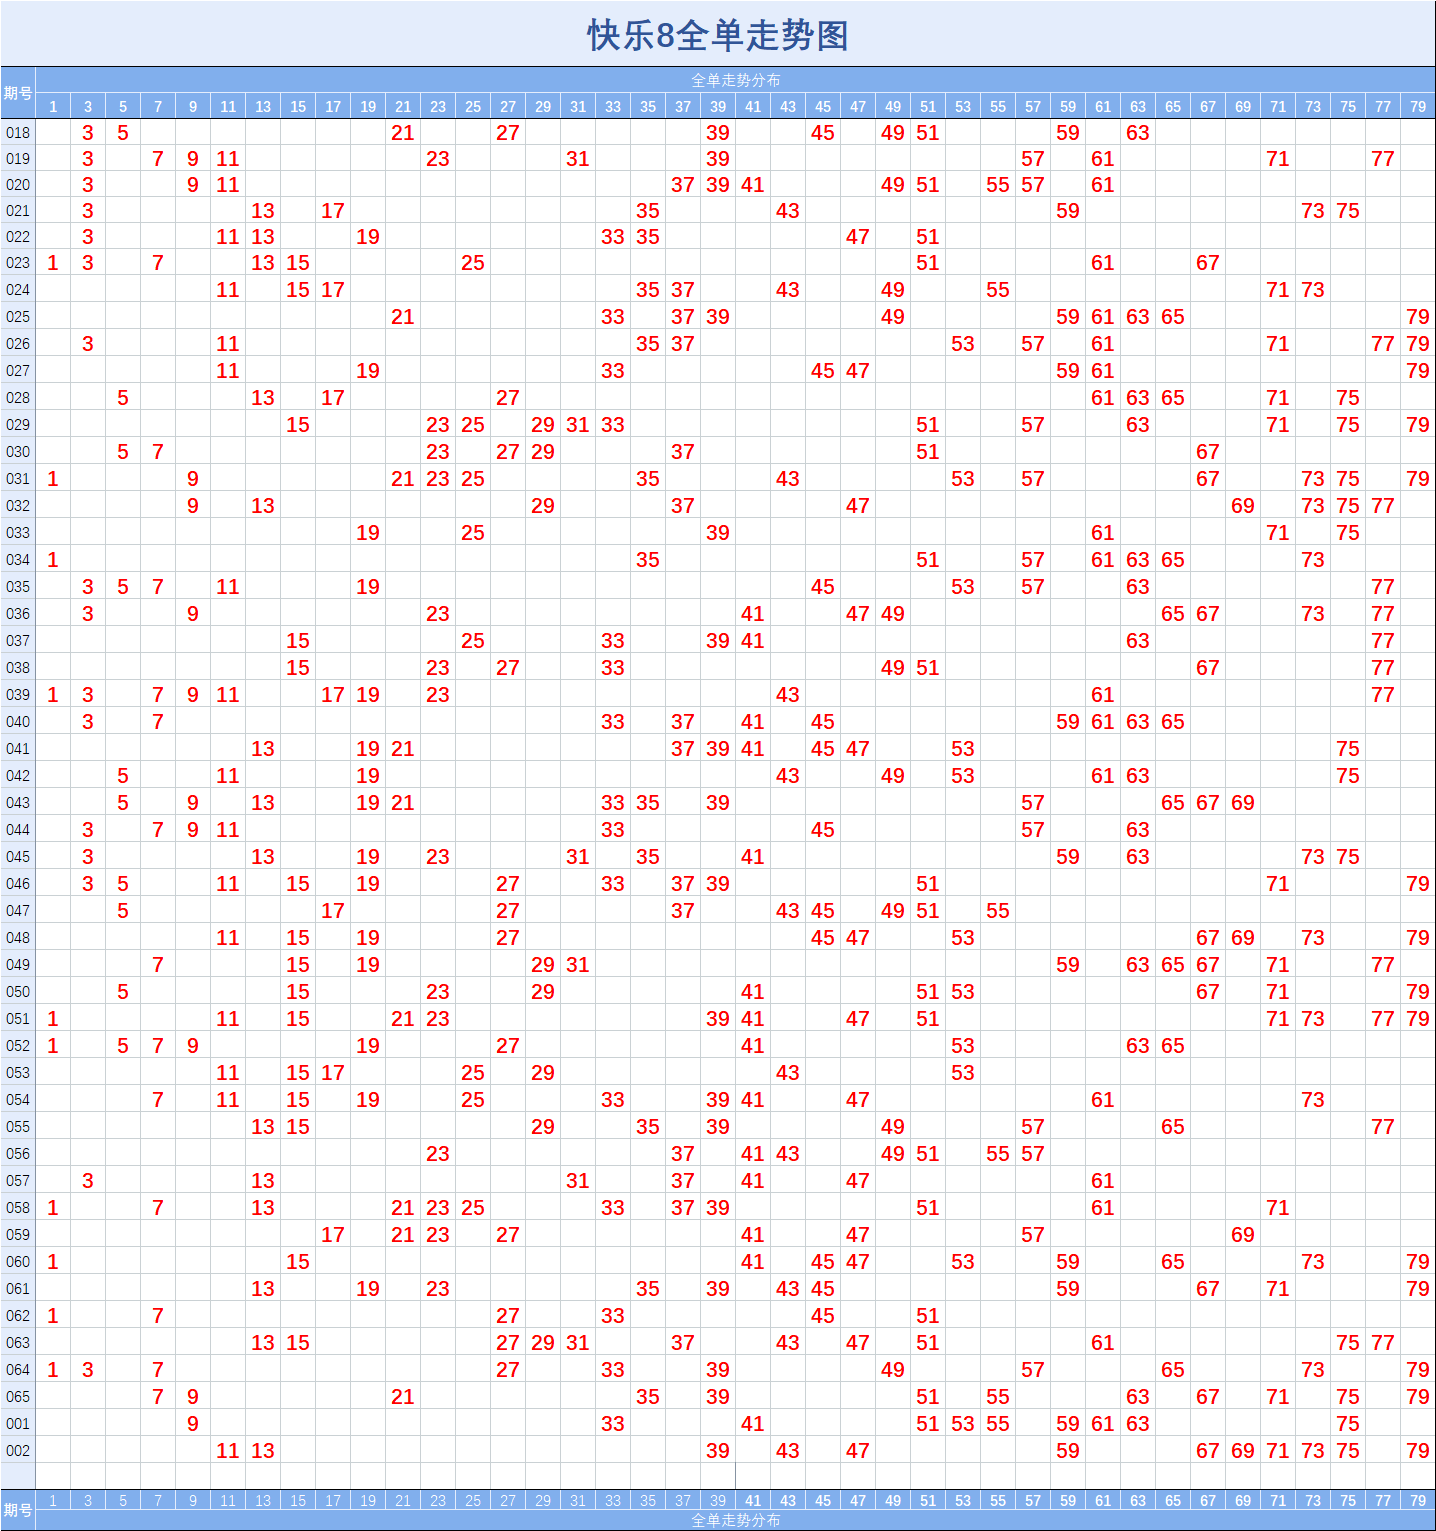
Task: Click number 55 in row 020
Action: (x=998, y=184)
